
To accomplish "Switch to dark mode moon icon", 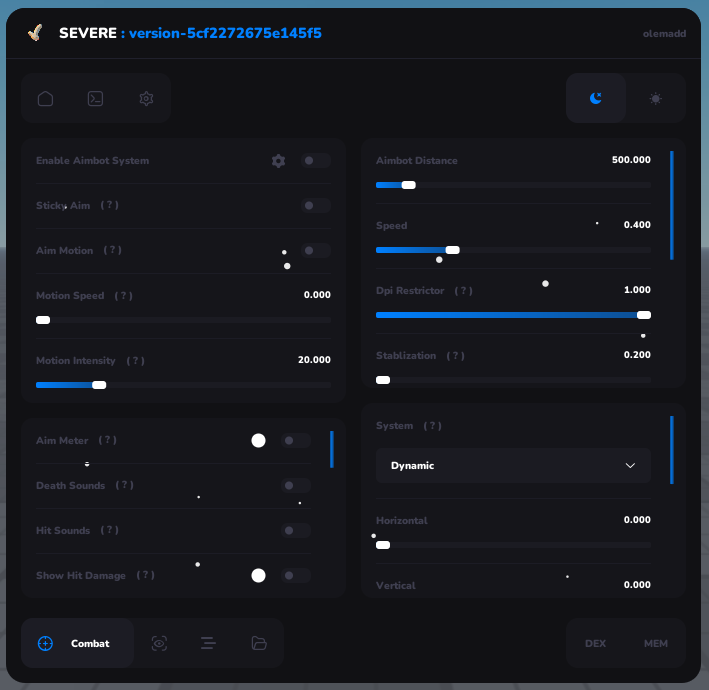I will point(596,98).
